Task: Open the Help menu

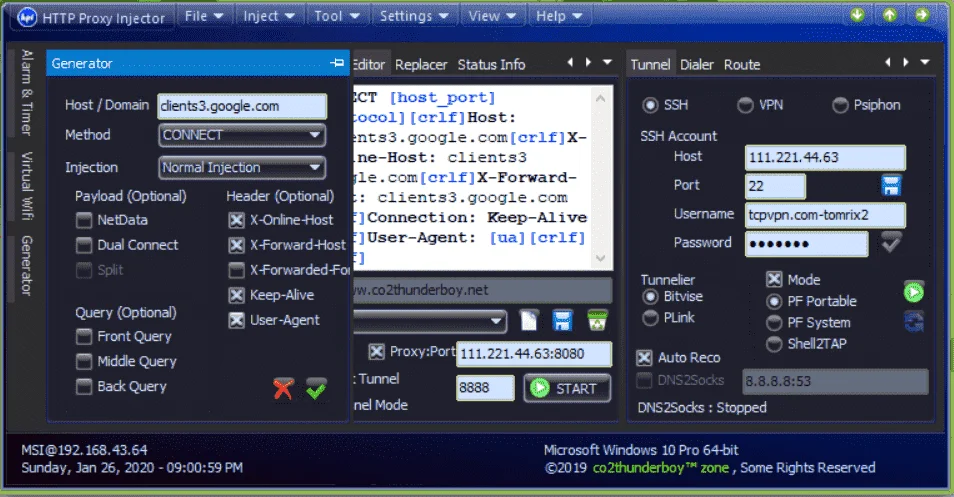Action: tap(559, 16)
